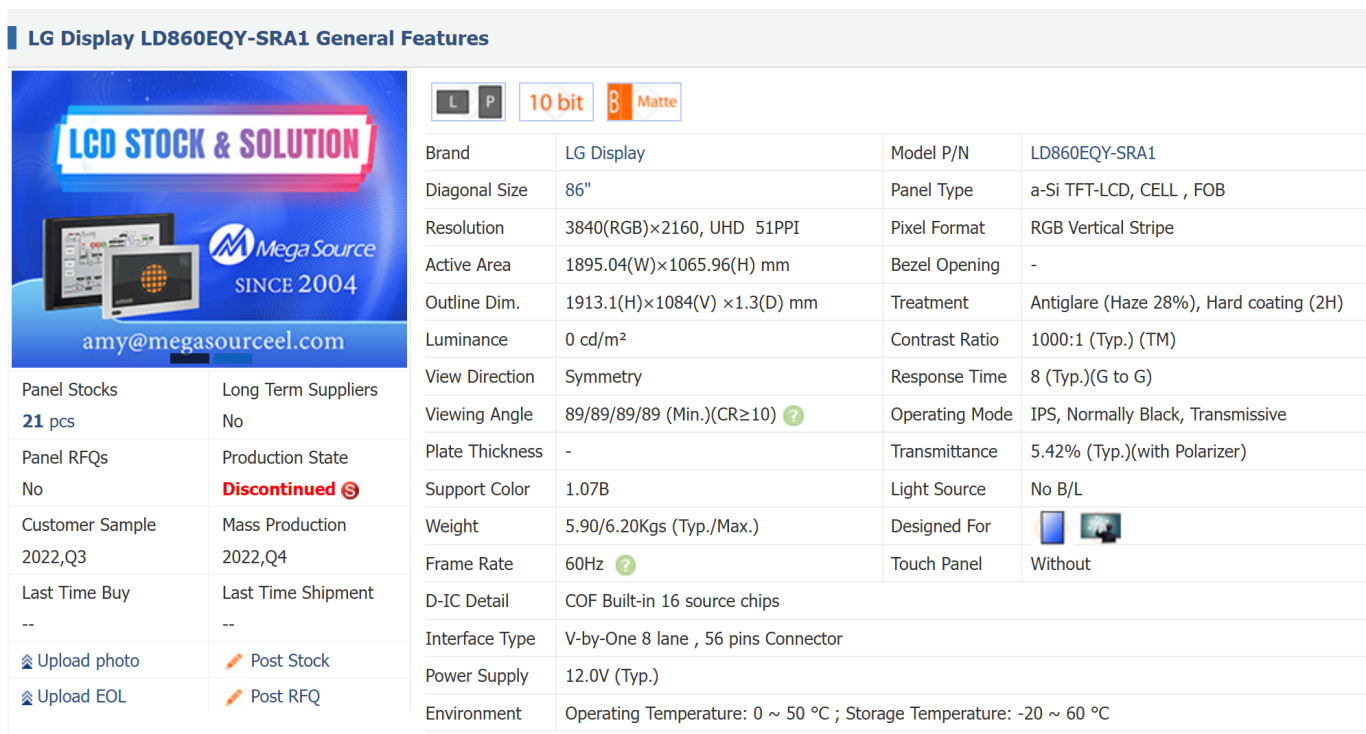Click the General Features section heading

[x=258, y=39]
